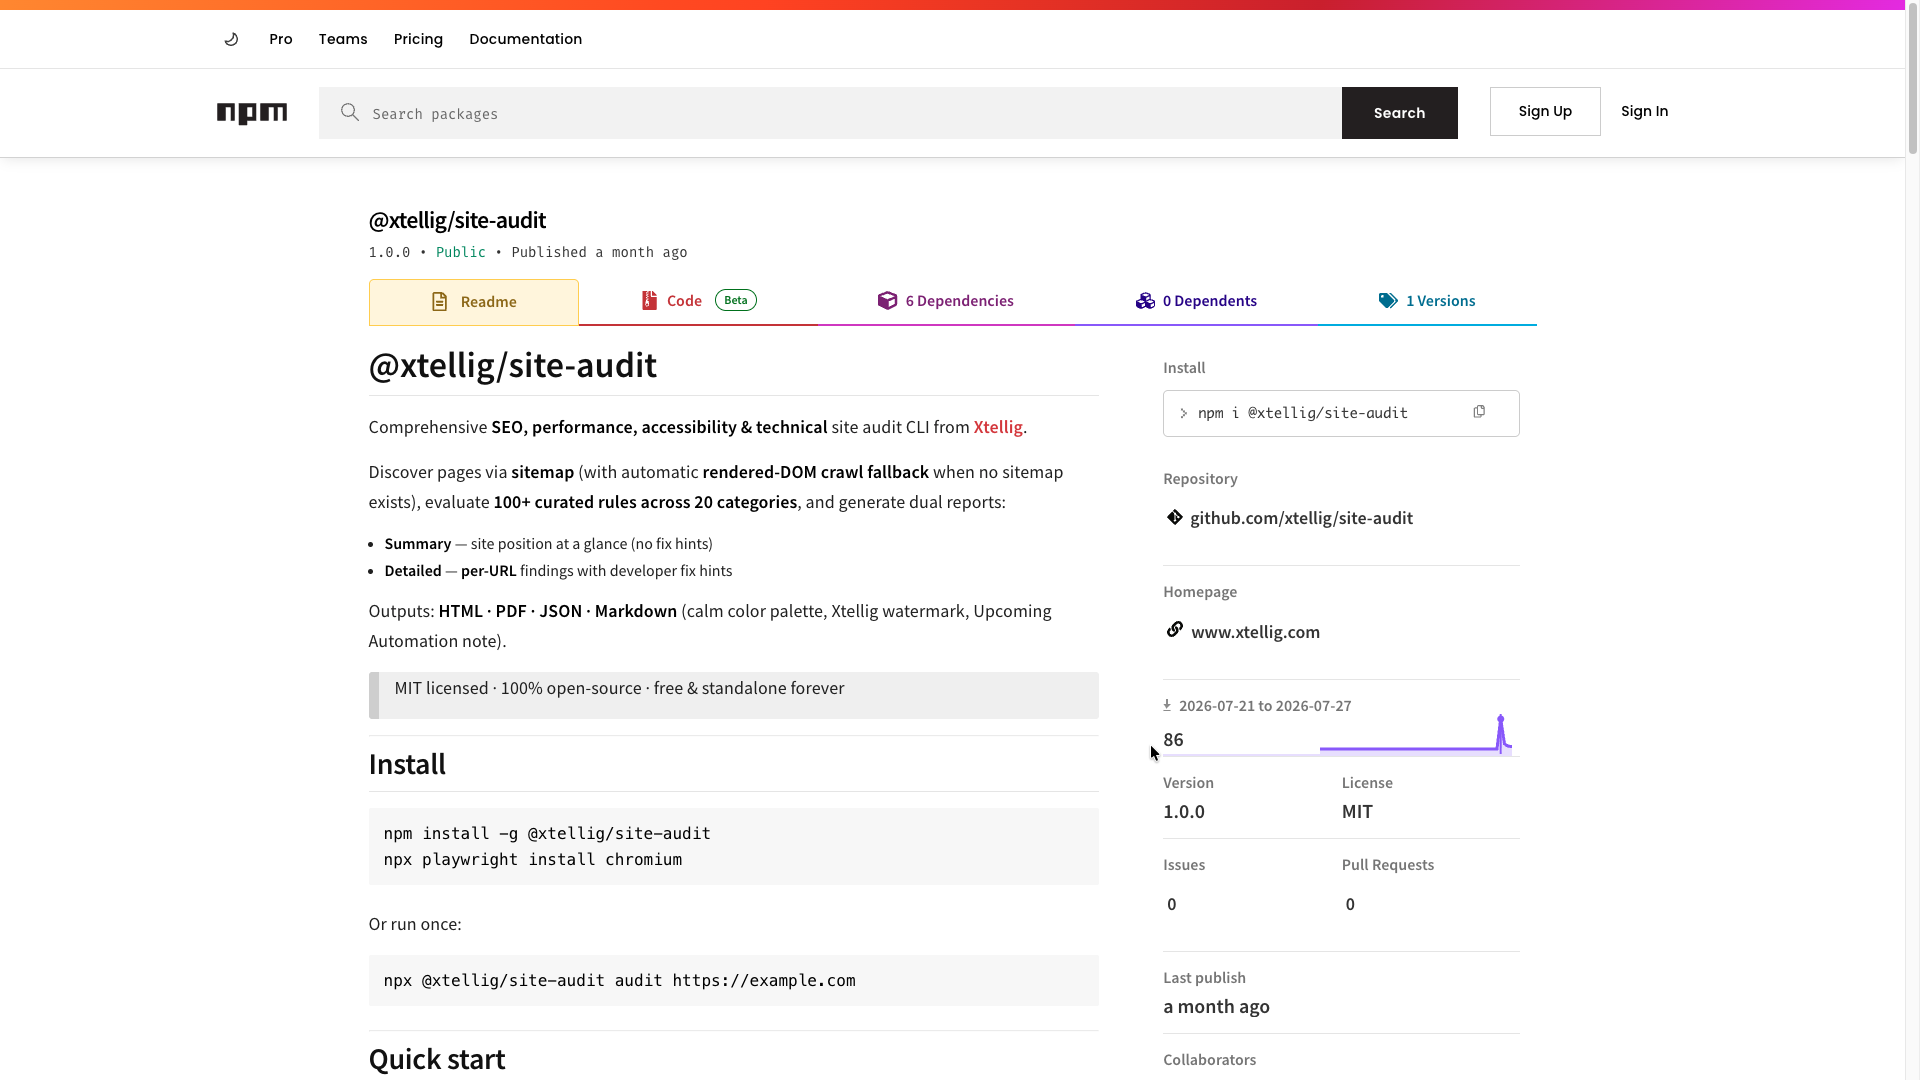The height and width of the screenshot is (1080, 1920).
Task: Click the Versions tags icon
Action: tap(1388, 300)
